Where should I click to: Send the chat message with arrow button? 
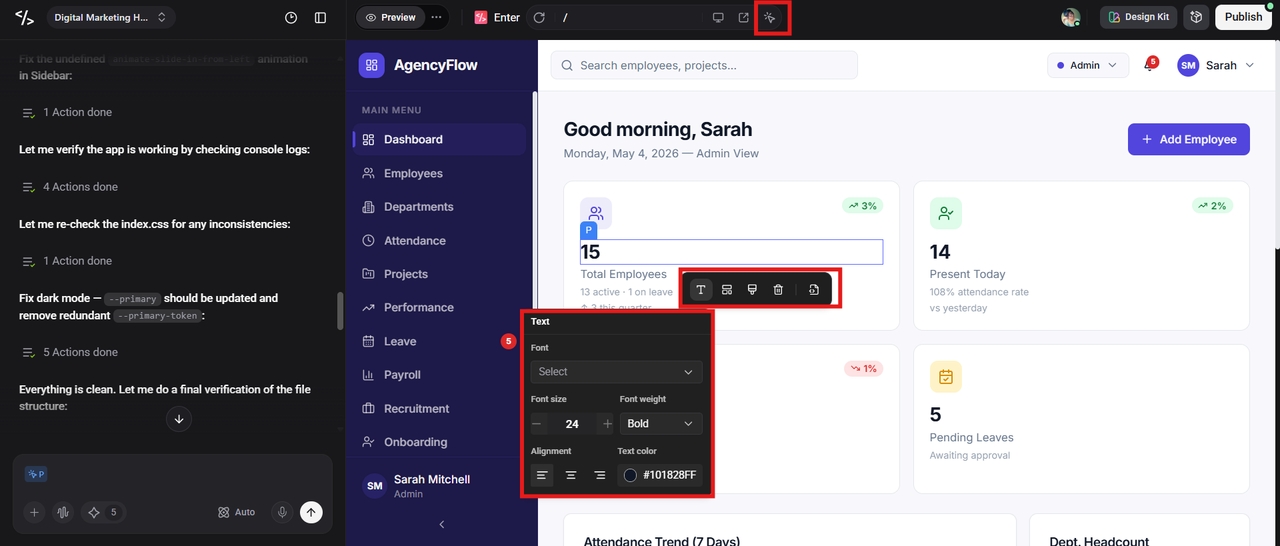[311, 512]
